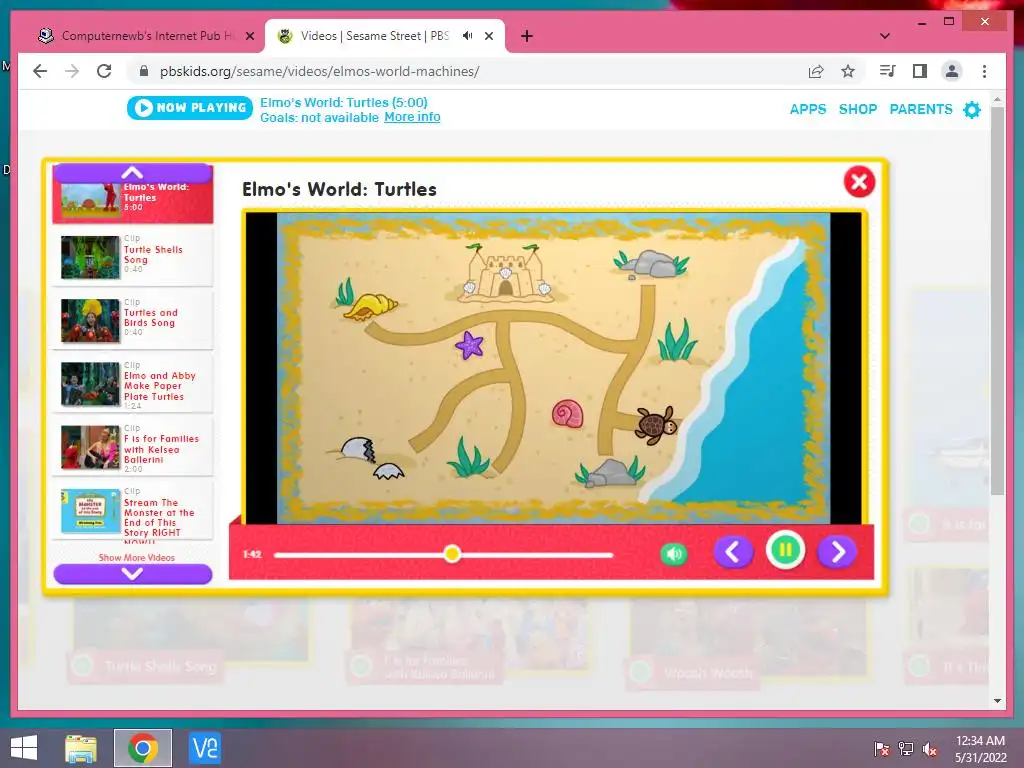Screen dimensions: 1024x768
Task: Select the Videos Sesame Street PBS tab
Action: pos(374,36)
